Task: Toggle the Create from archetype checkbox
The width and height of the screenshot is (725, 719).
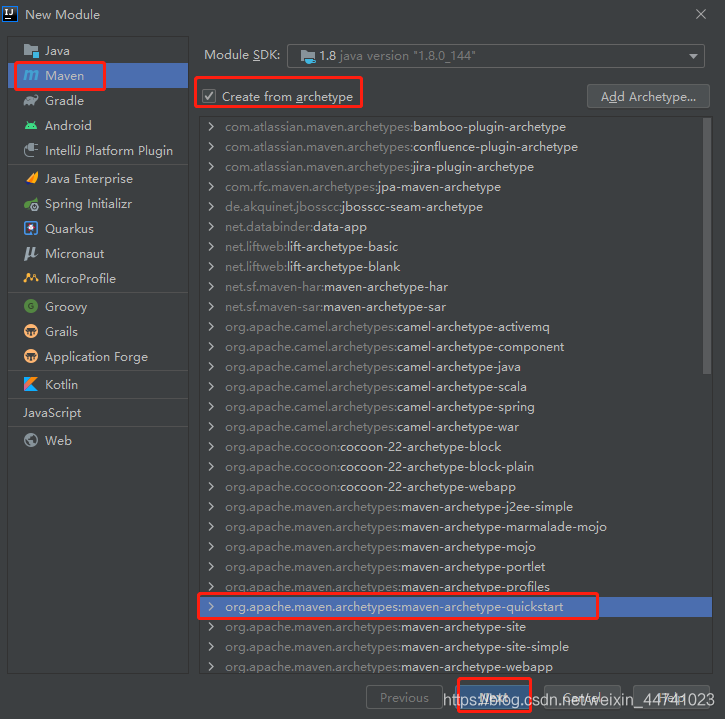Action: 209,96
